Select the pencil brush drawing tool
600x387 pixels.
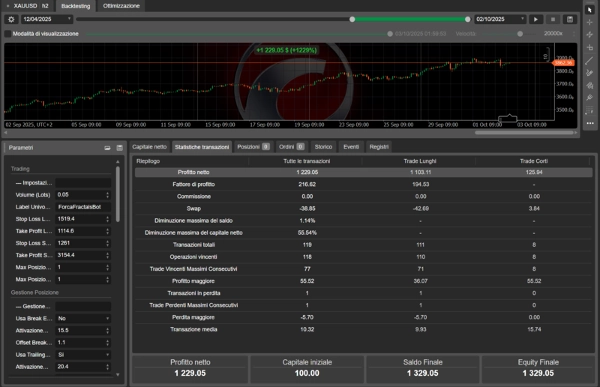tap(590, 73)
